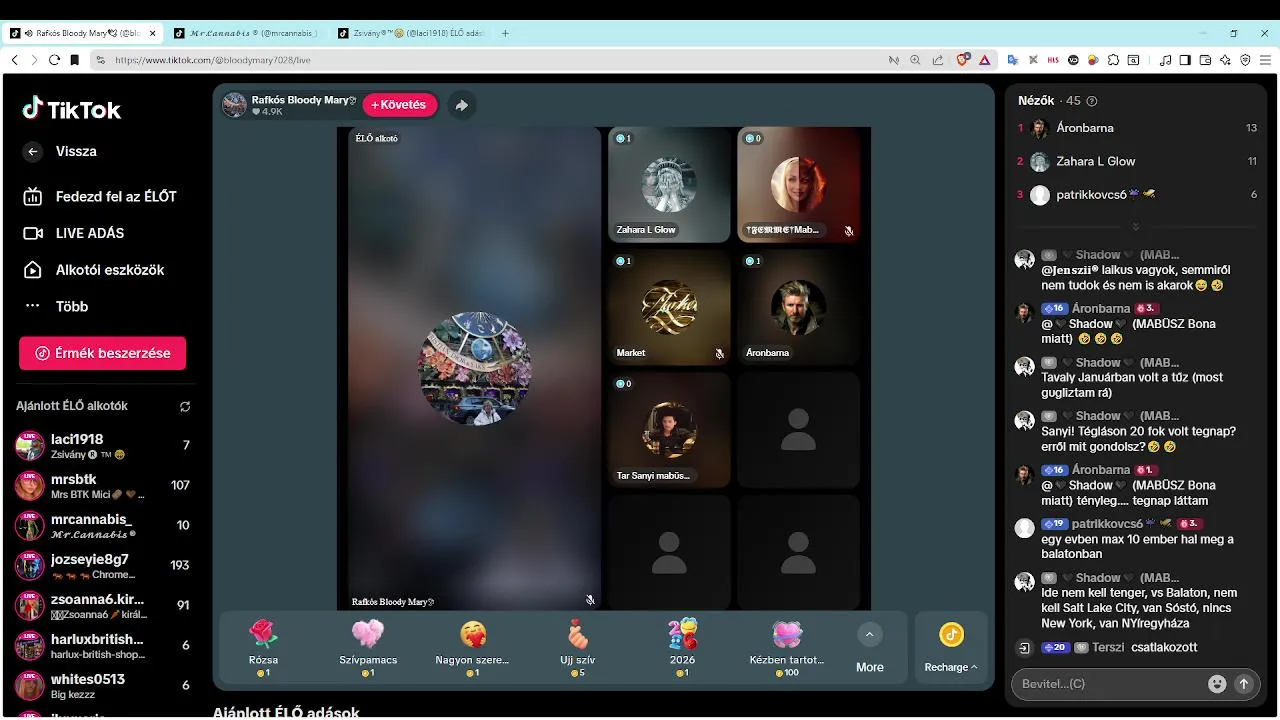Click the share arrow next to Követés

click(x=461, y=105)
